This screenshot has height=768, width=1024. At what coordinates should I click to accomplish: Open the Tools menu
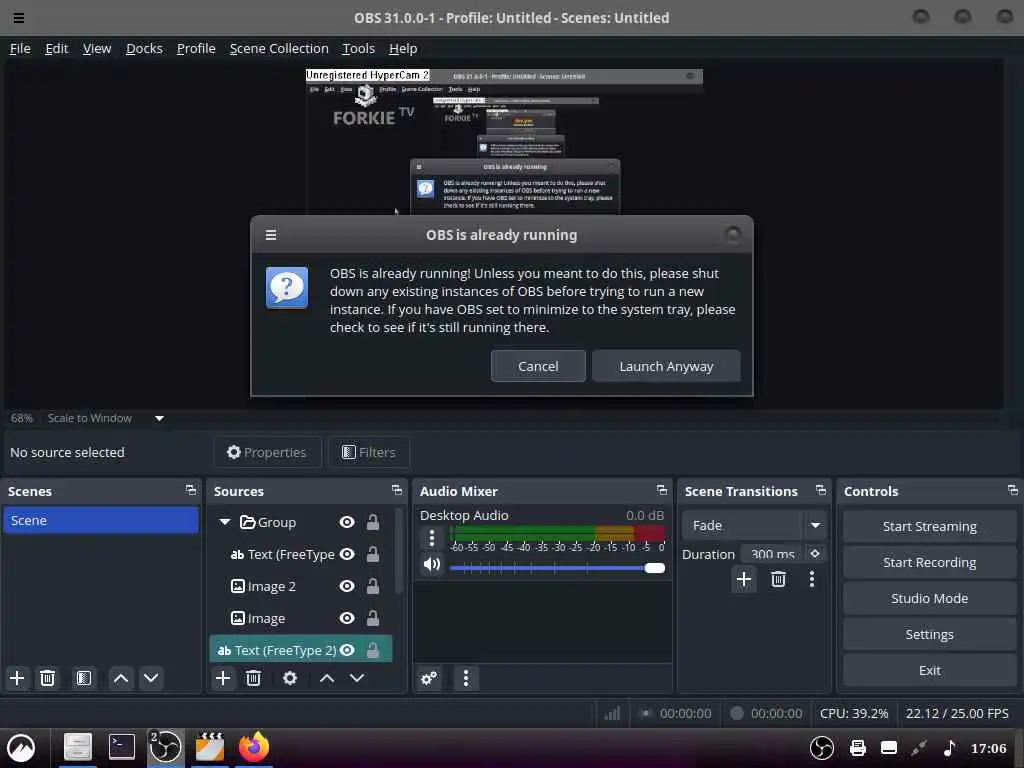tap(359, 48)
